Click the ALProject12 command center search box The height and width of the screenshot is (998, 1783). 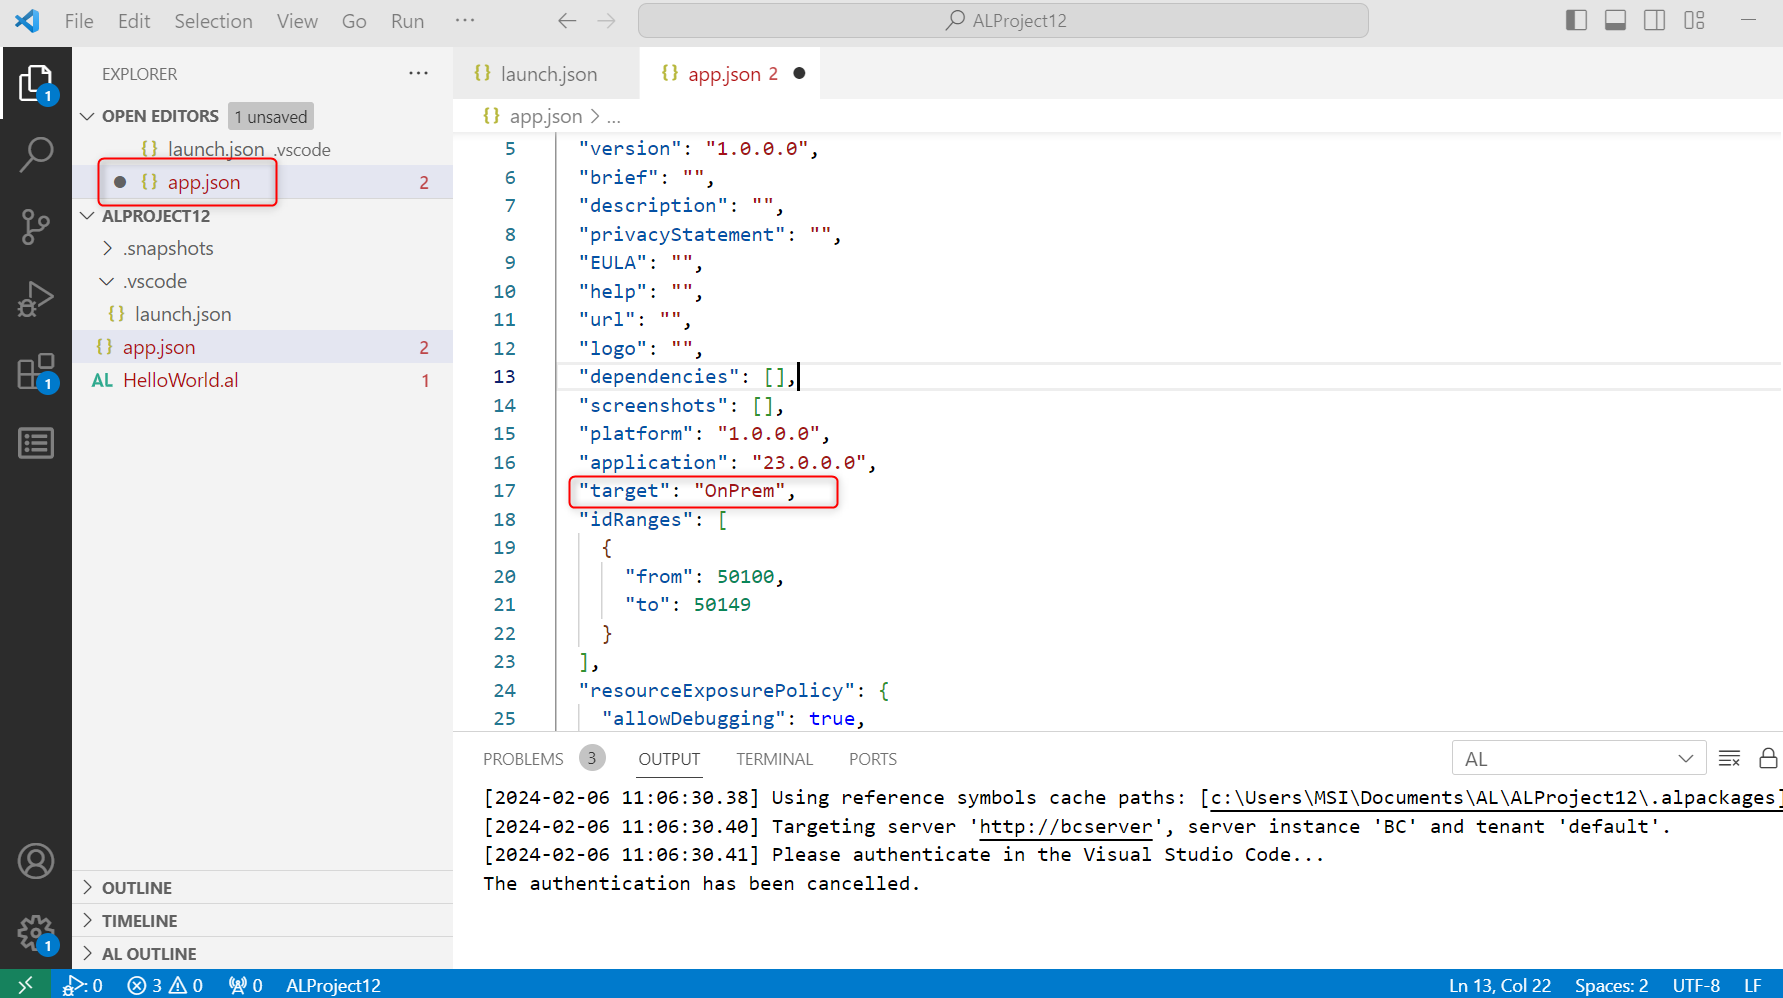pos(1003,21)
